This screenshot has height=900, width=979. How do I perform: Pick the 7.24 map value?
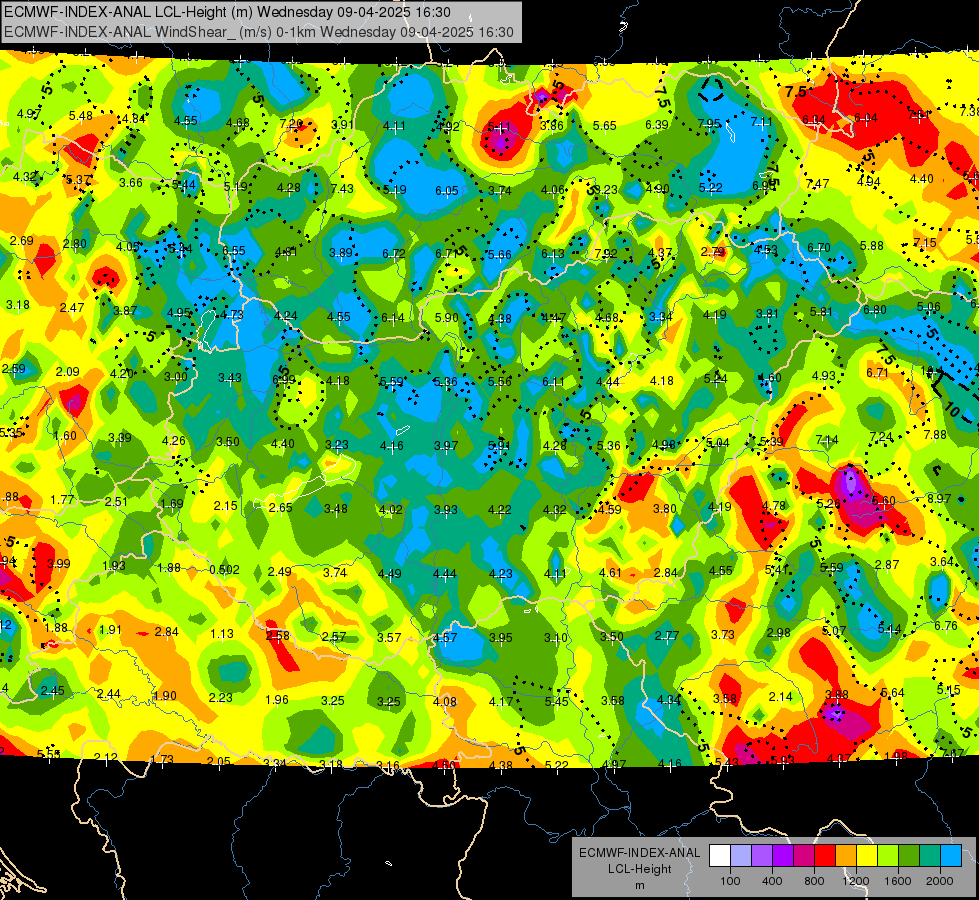point(880,437)
